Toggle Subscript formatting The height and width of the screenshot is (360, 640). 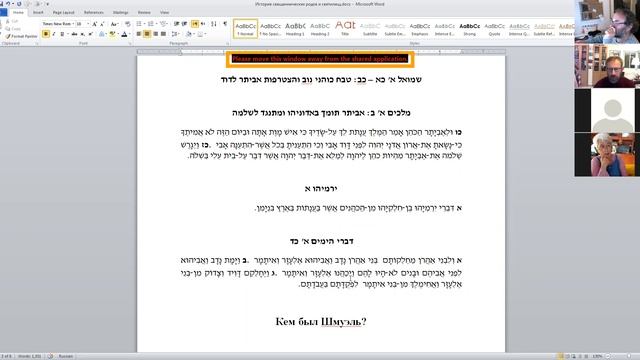(x=82, y=34)
